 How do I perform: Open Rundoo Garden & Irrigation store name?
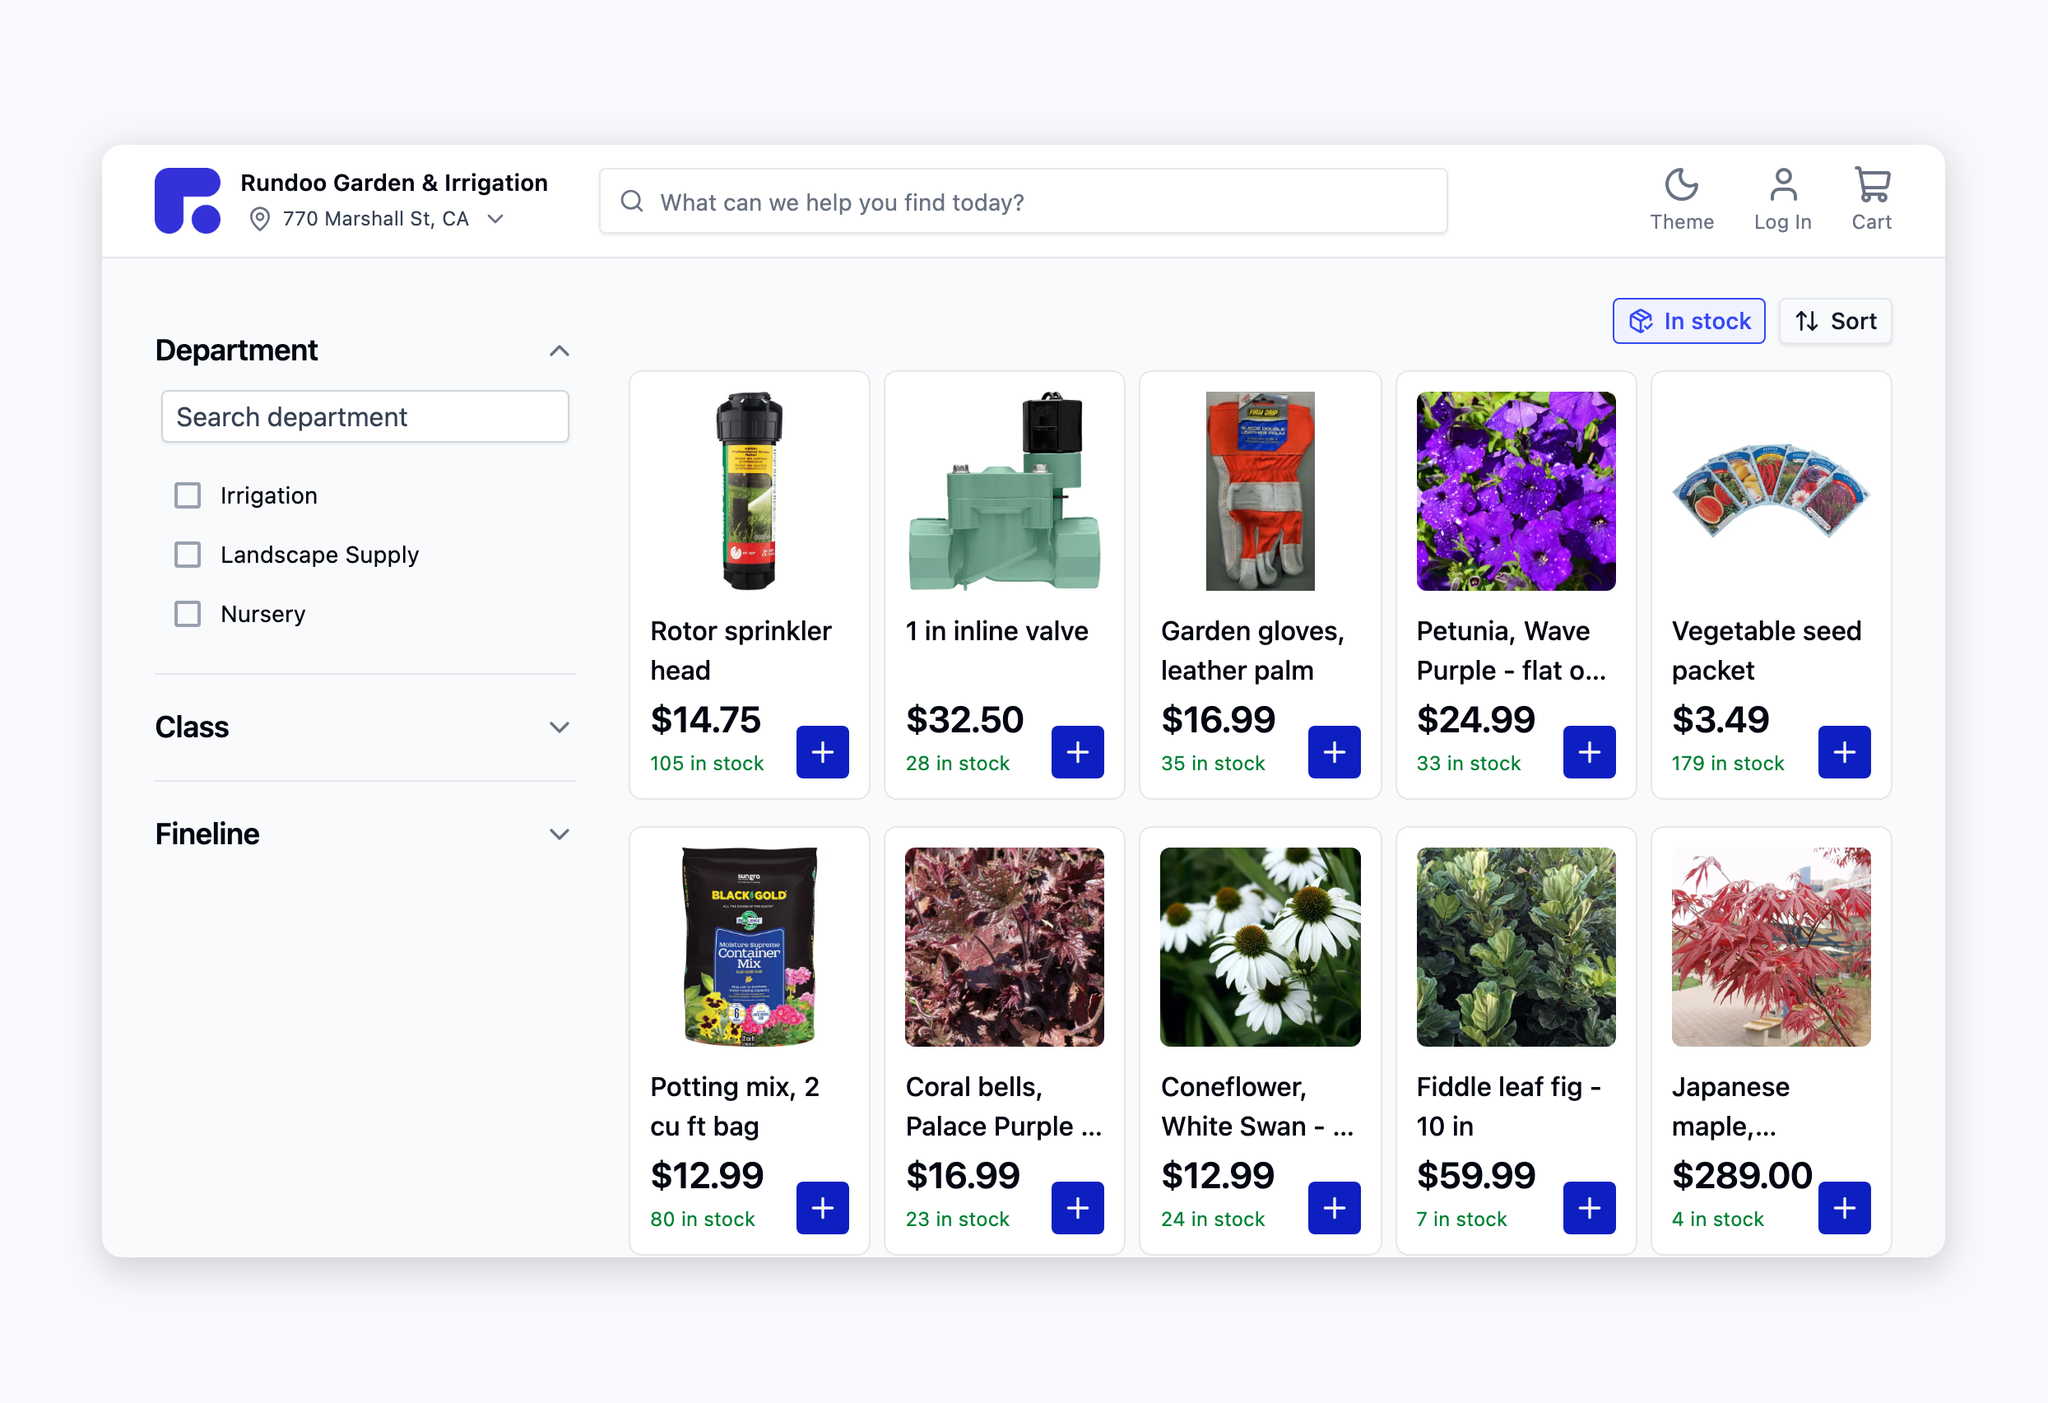pos(394,183)
